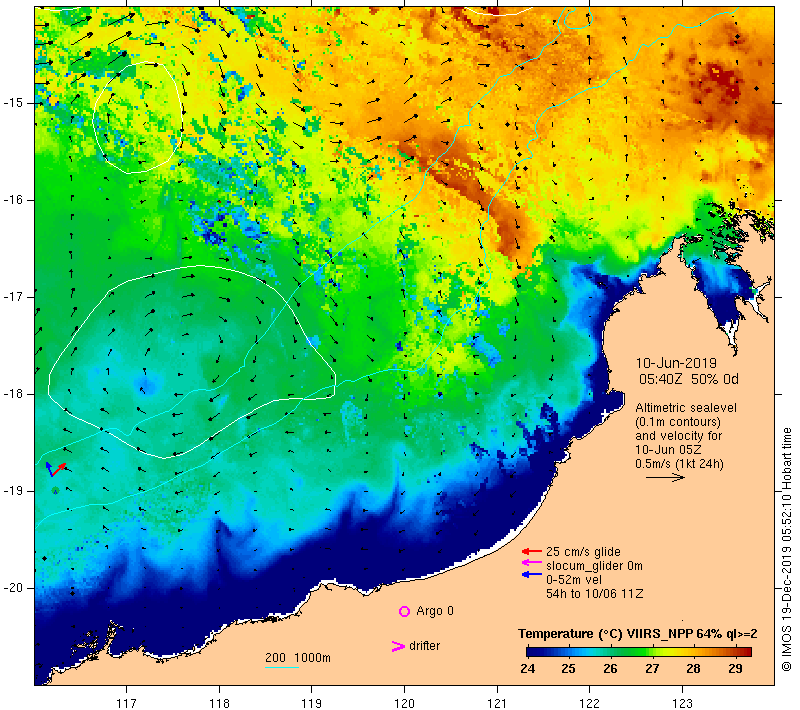Viewport: 800px width, 710px height.
Task: Click the red 25 cm/s glide arrow
Action: pos(532,551)
